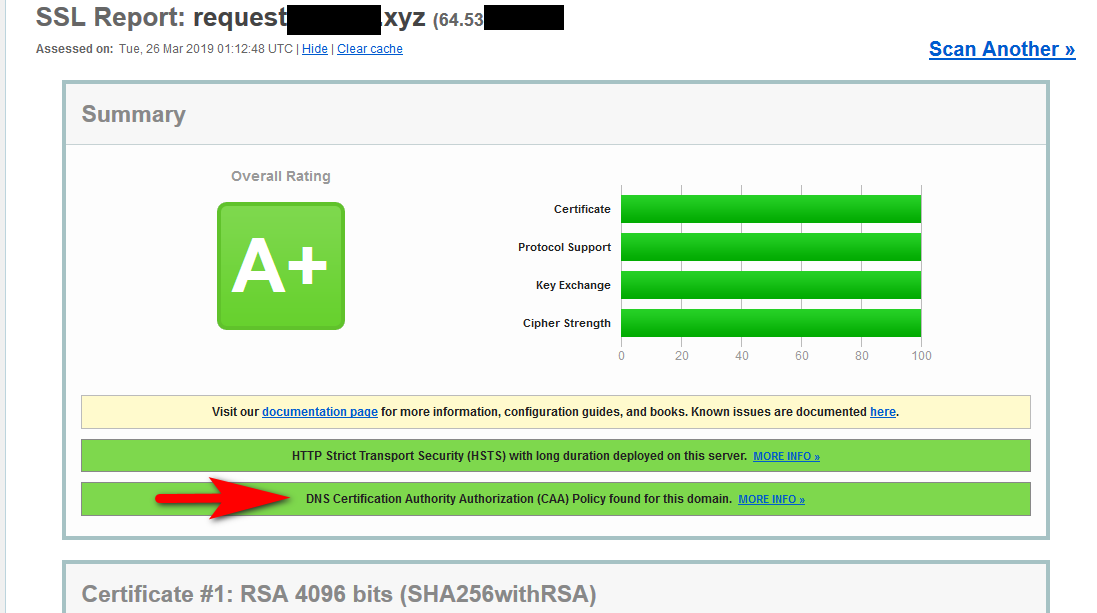Open MORE INFO on the CAA policy banner
Screen dimensions: 1097x613
tap(770, 499)
